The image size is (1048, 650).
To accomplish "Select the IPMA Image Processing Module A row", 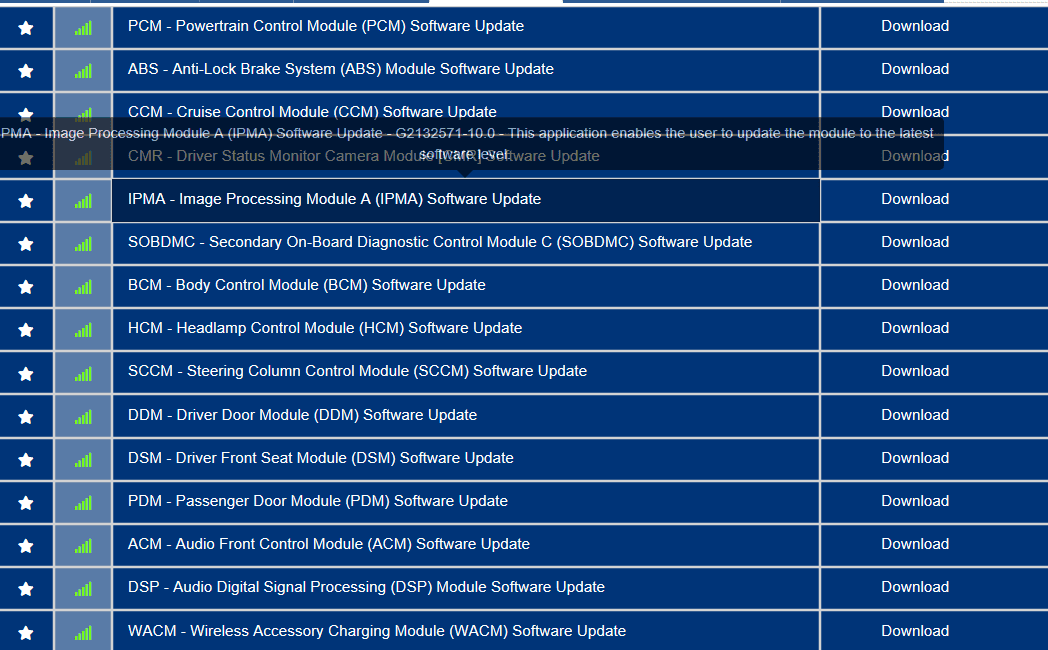I will pyautogui.click(x=334, y=199).
